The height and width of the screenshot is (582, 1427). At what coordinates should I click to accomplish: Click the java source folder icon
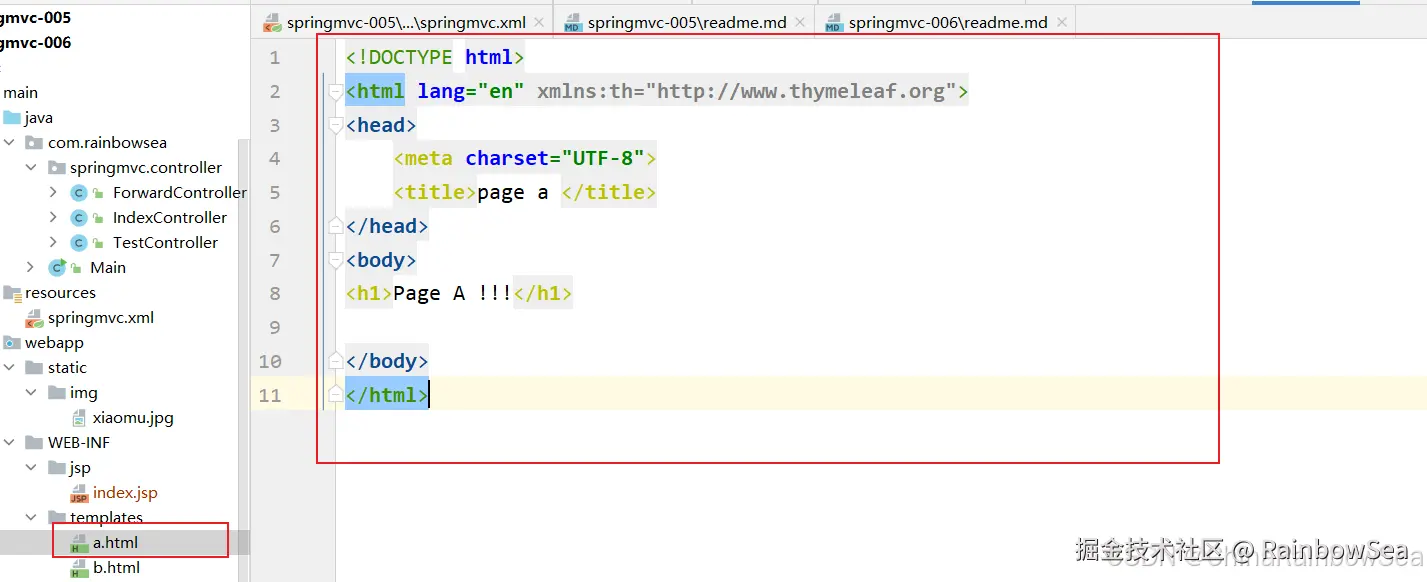pos(12,117)
